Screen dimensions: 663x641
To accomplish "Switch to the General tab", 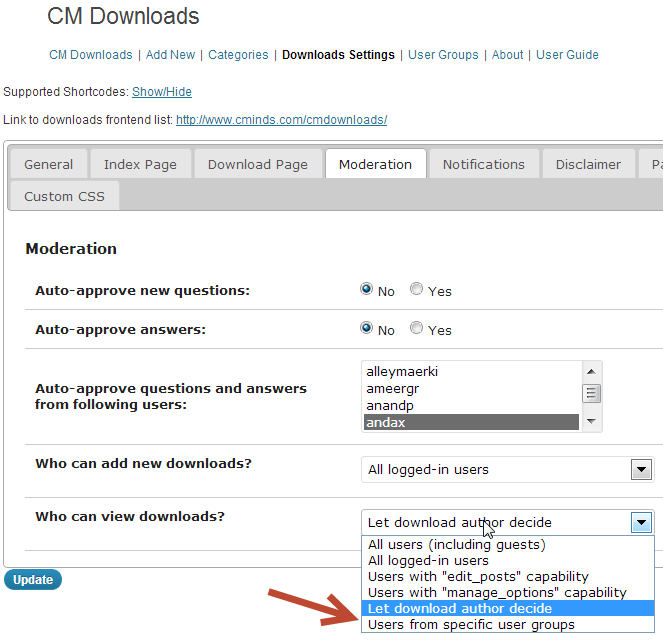I will tap(49, 165).
